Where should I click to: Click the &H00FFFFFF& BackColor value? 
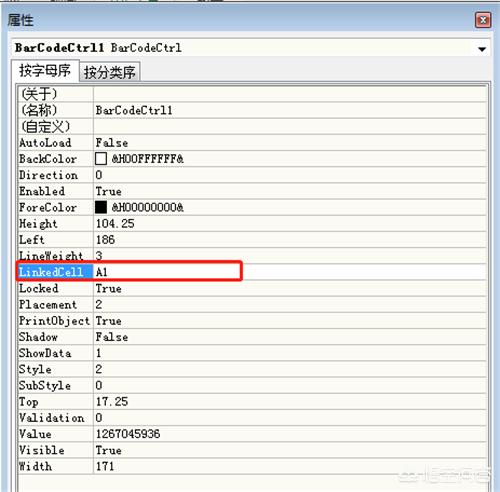(x=148, y=159)
